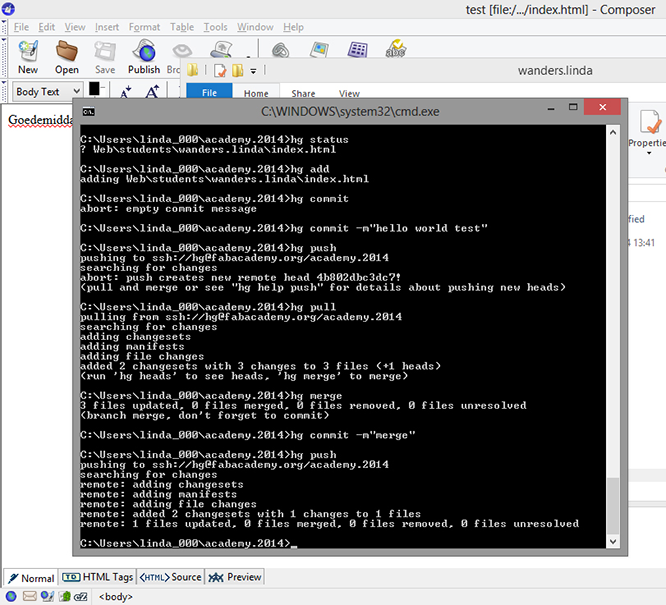Switch to HTML Tags edit mode tab
This screenshot has height=605, width=666.
[97, 577]
